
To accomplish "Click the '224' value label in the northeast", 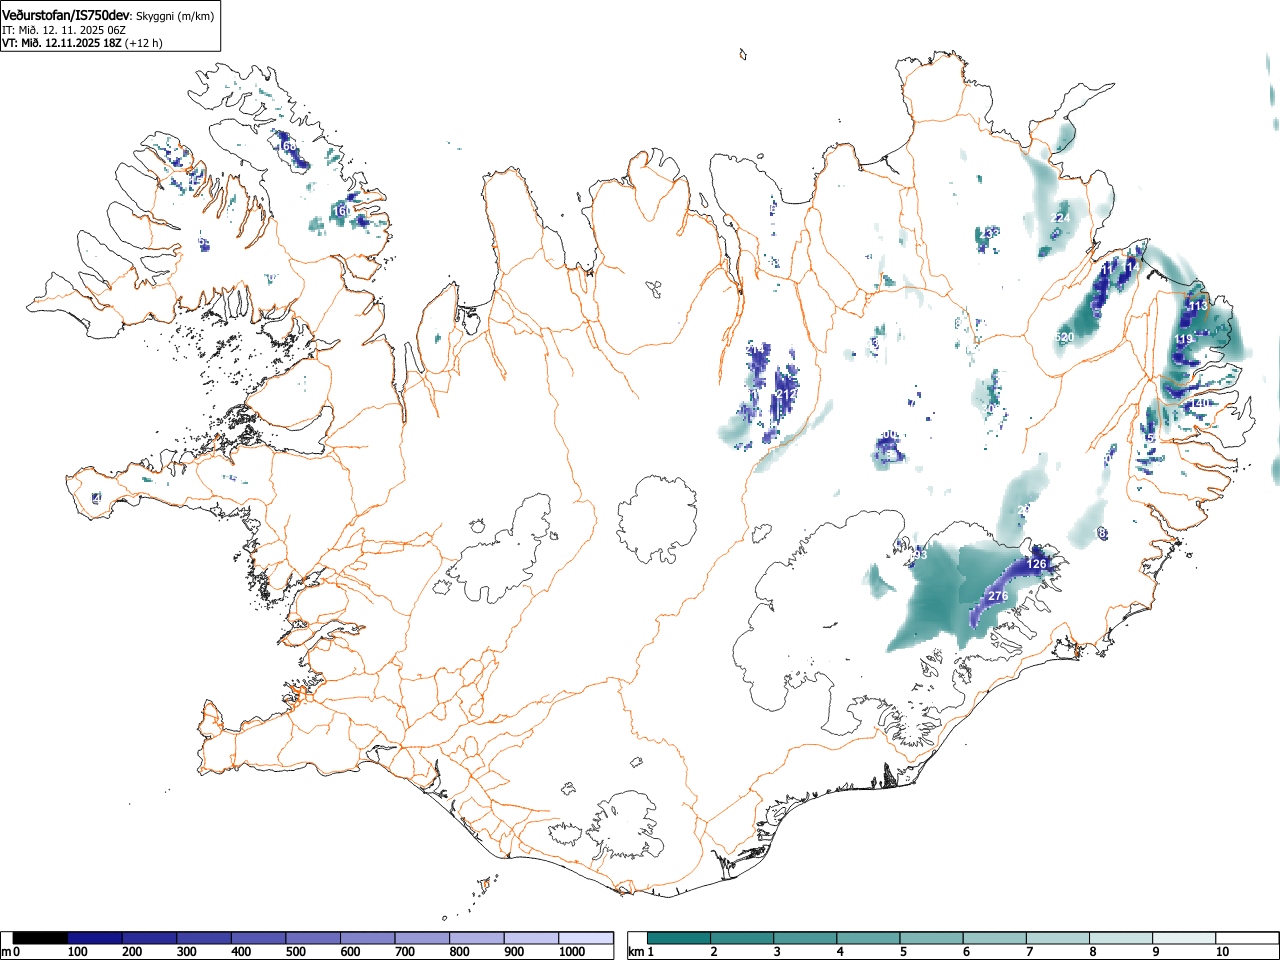I will pyautogui.click(x=1061, y=217).
